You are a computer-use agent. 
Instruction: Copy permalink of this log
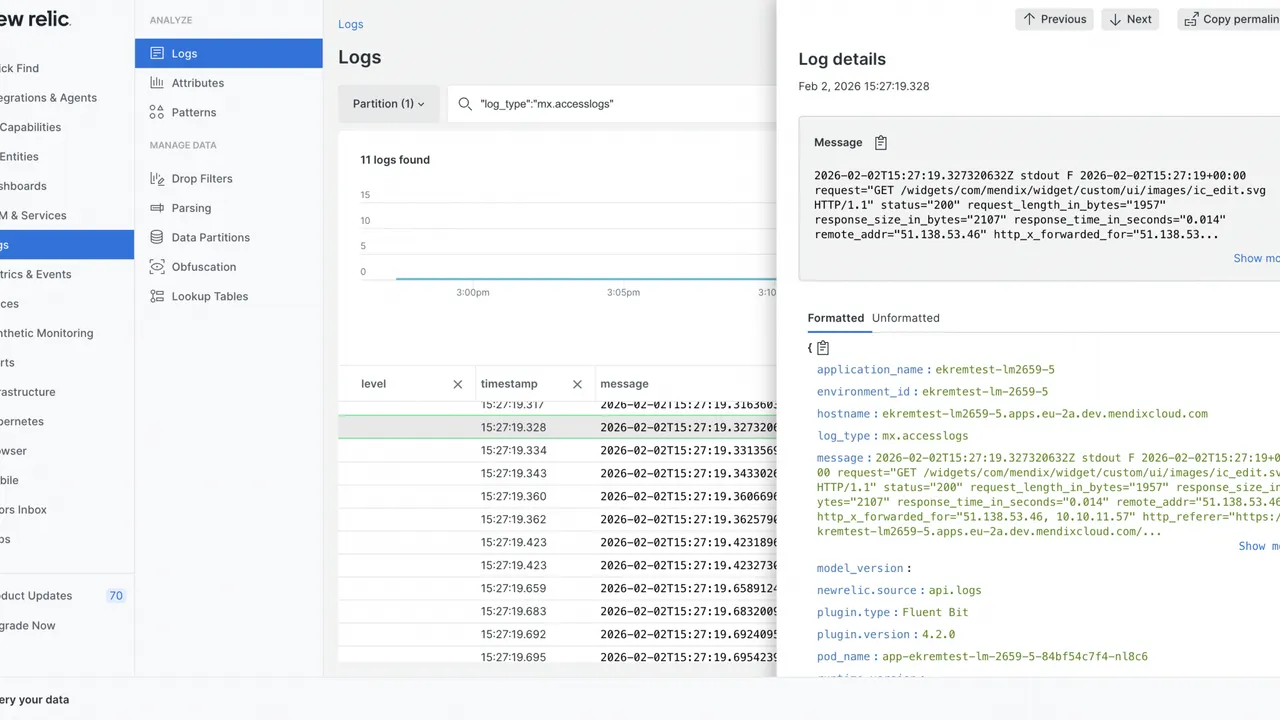pyautogui.click(x=1229, y=19)
